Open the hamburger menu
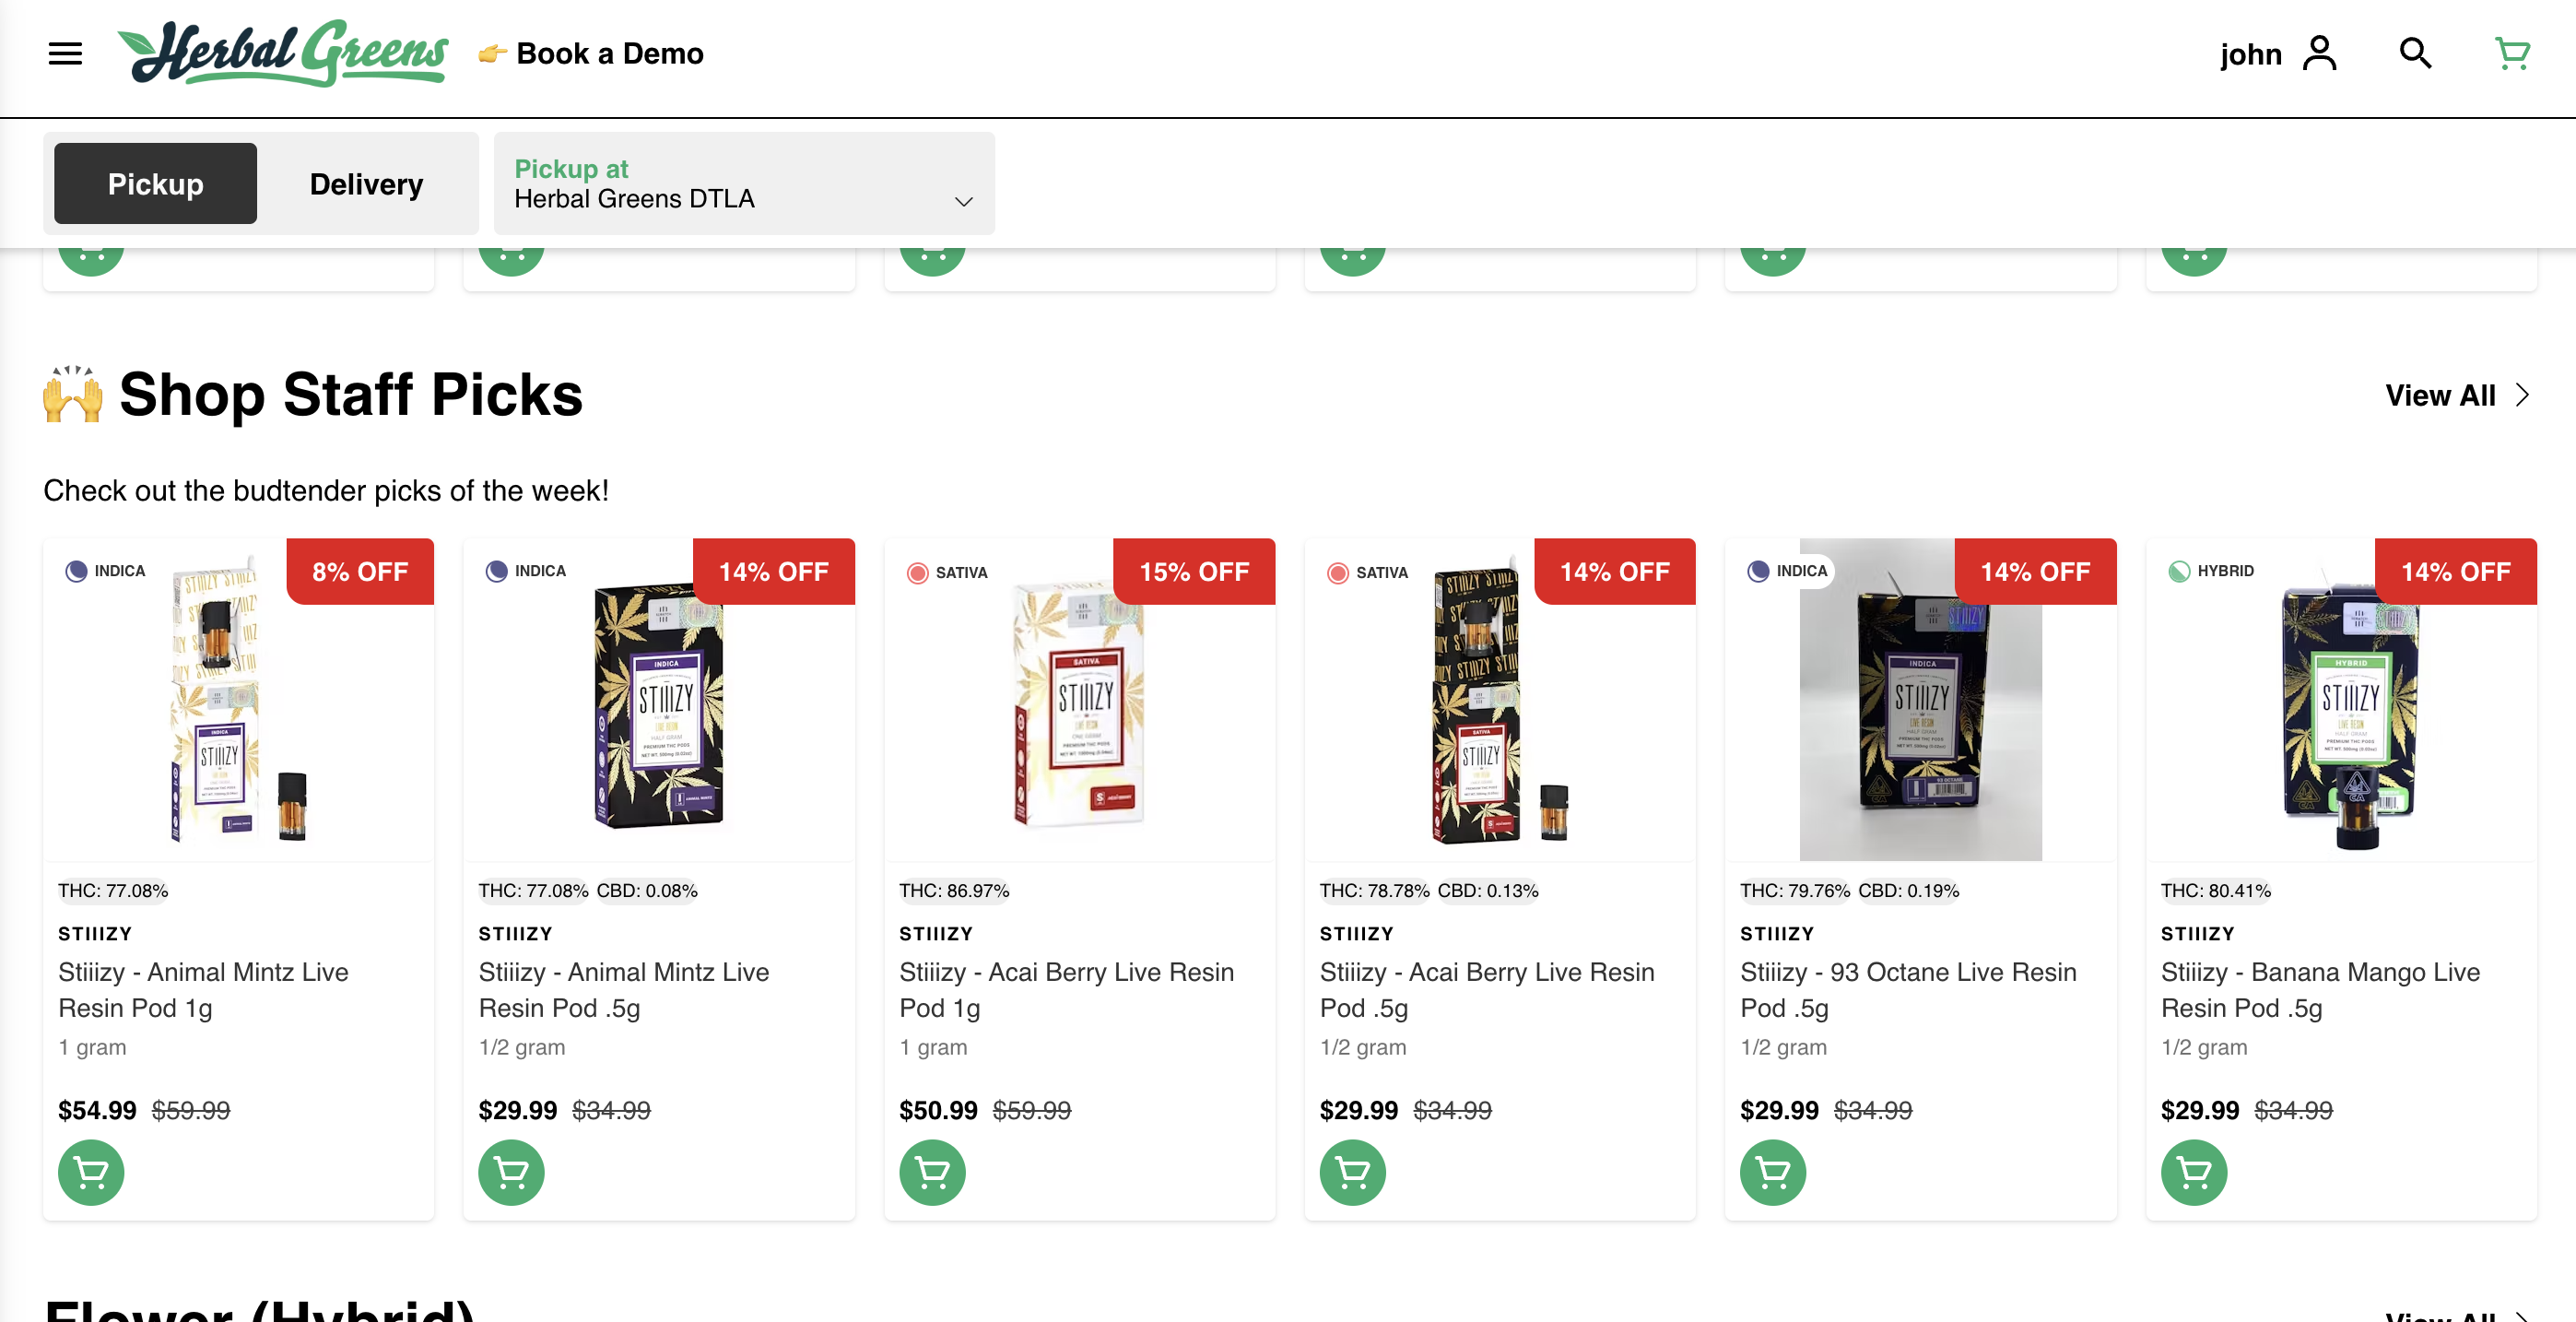The height and width of the screenshot is (1322, 2576). coord(65,54)
